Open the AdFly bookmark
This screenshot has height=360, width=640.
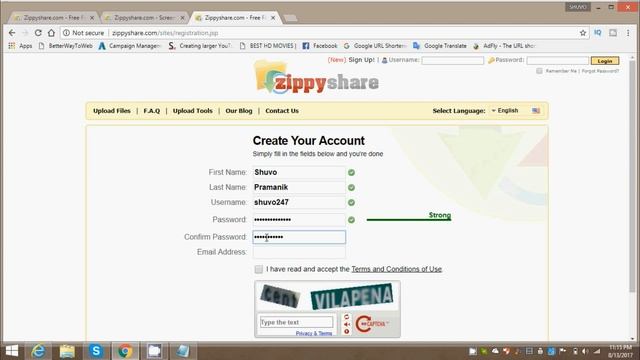click(504, 46)
